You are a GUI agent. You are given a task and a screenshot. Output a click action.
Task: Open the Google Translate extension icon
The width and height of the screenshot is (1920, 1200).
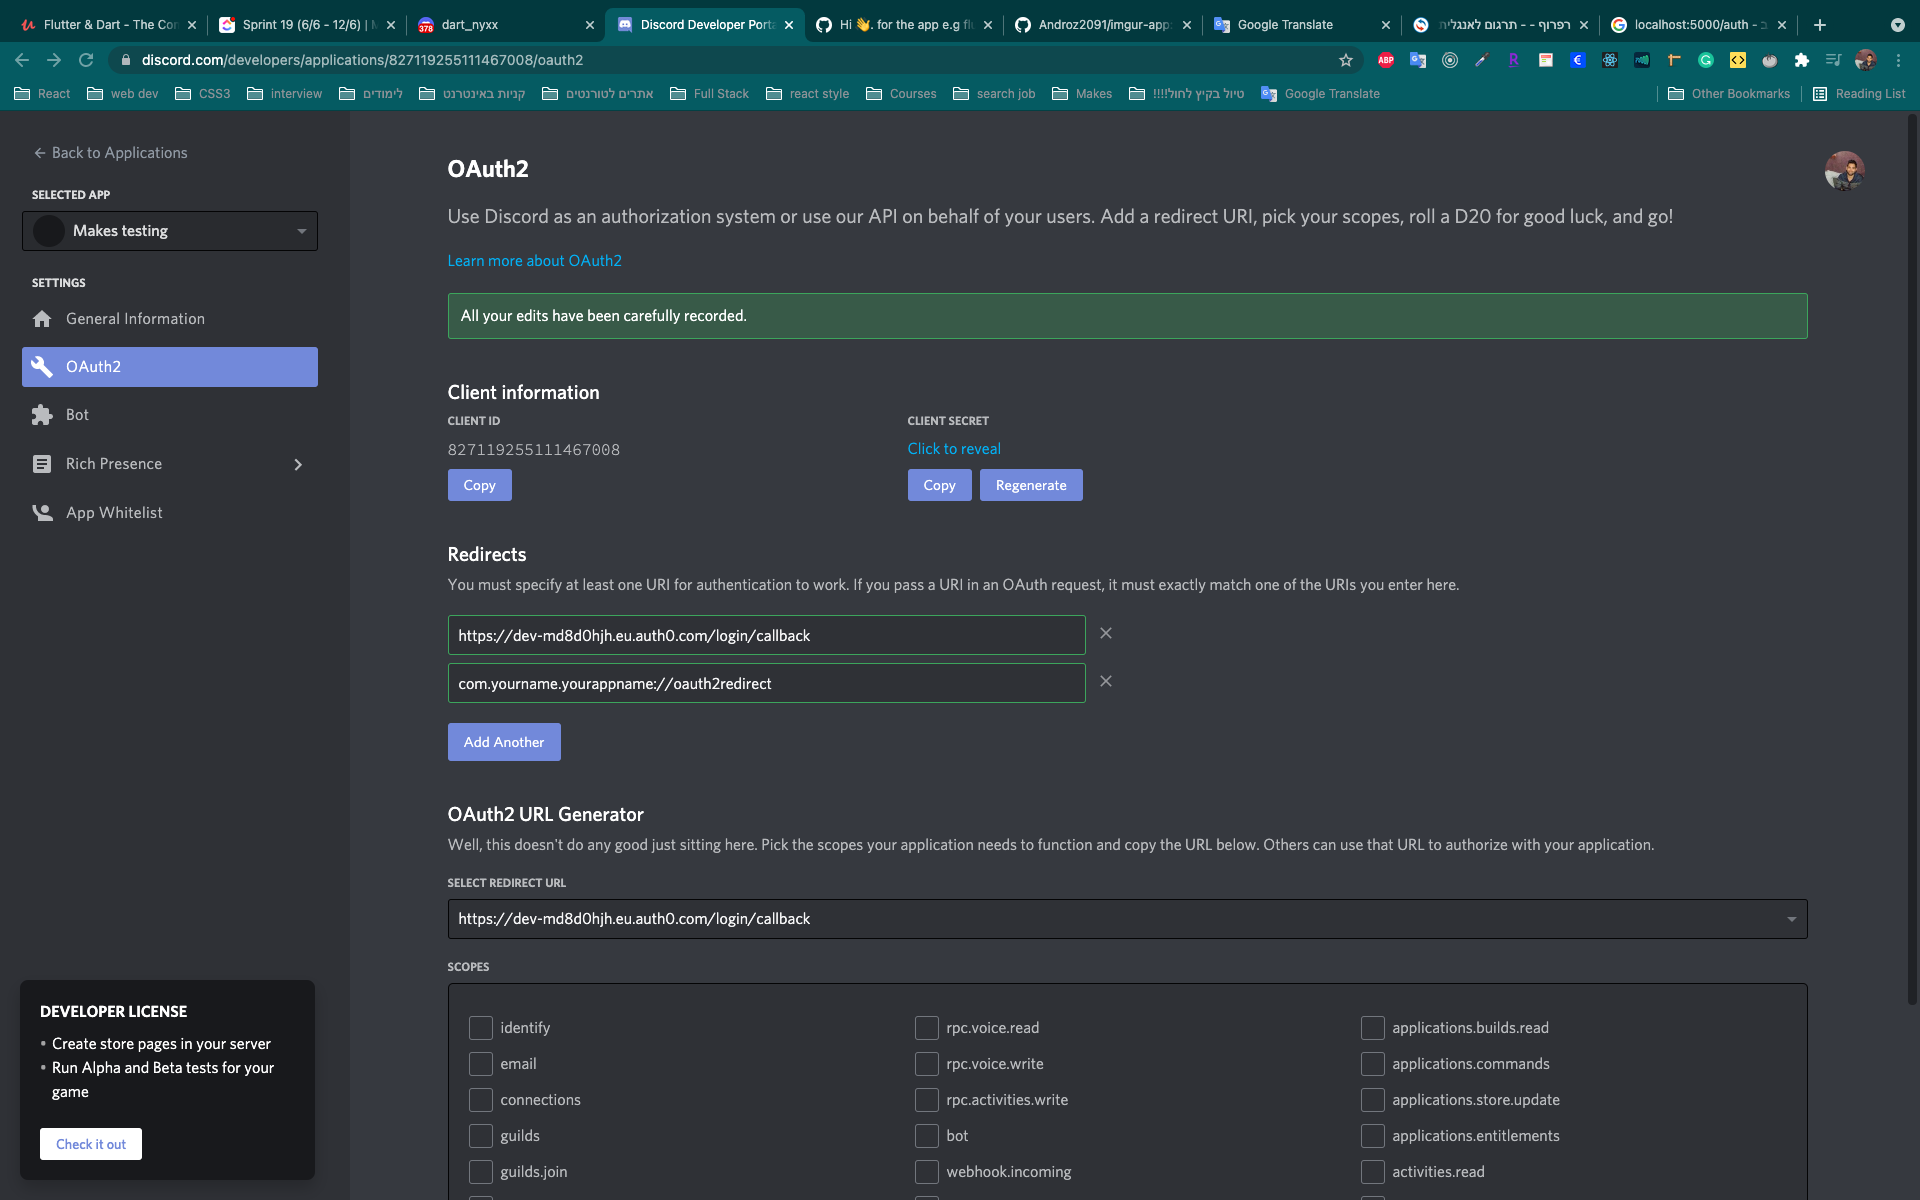point(1418,60)
